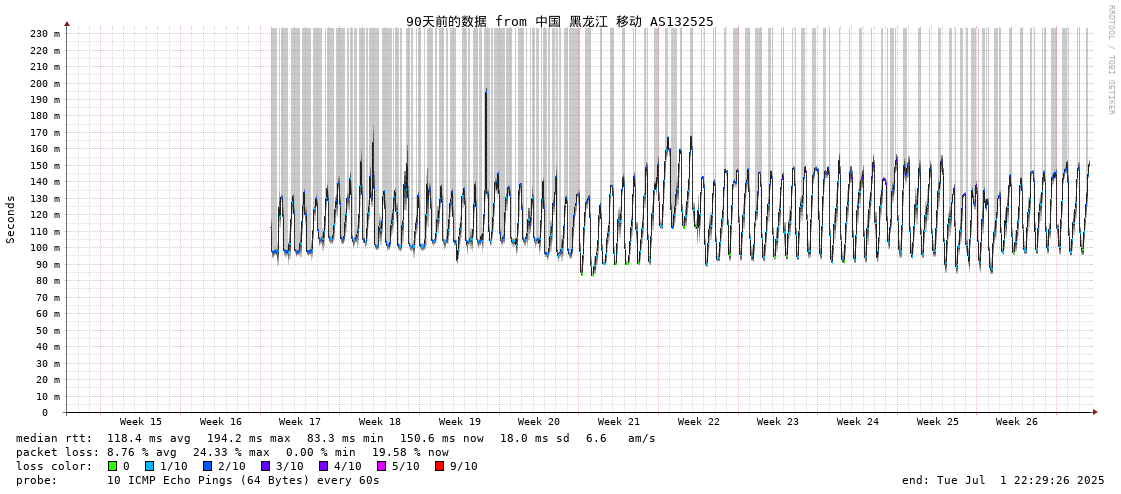This screenshot has height=494, width=1121.
Task: Click the green 0 loss color swatch
Action: click(x=112, y=466)
